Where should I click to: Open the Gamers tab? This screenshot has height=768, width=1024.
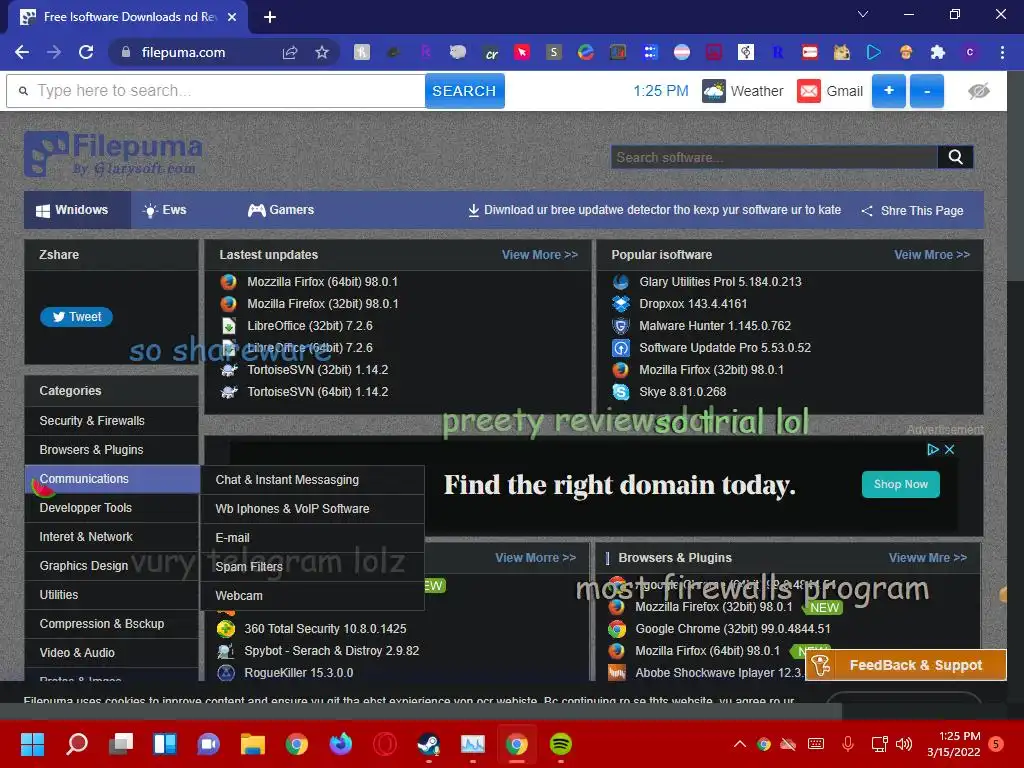click(280, 210)
